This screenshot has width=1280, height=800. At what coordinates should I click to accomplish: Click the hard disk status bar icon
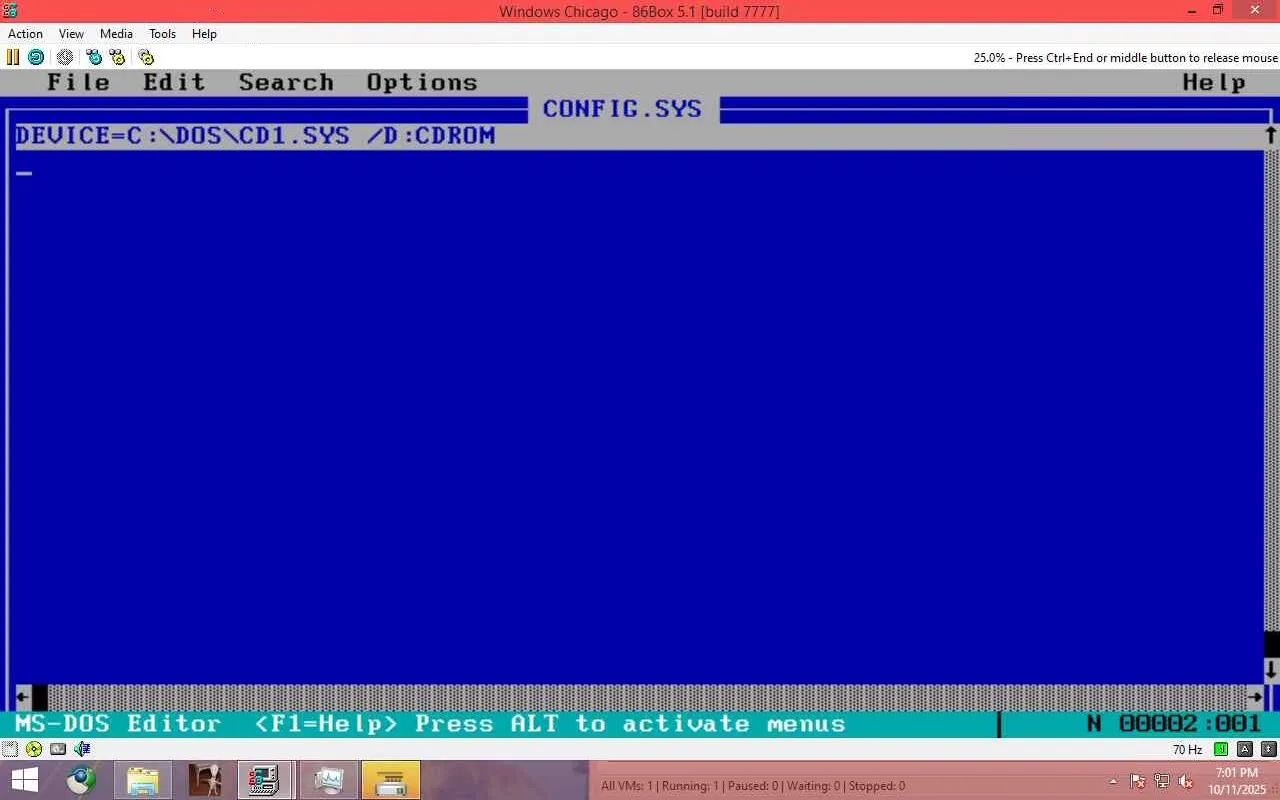(x=58, y=749)
